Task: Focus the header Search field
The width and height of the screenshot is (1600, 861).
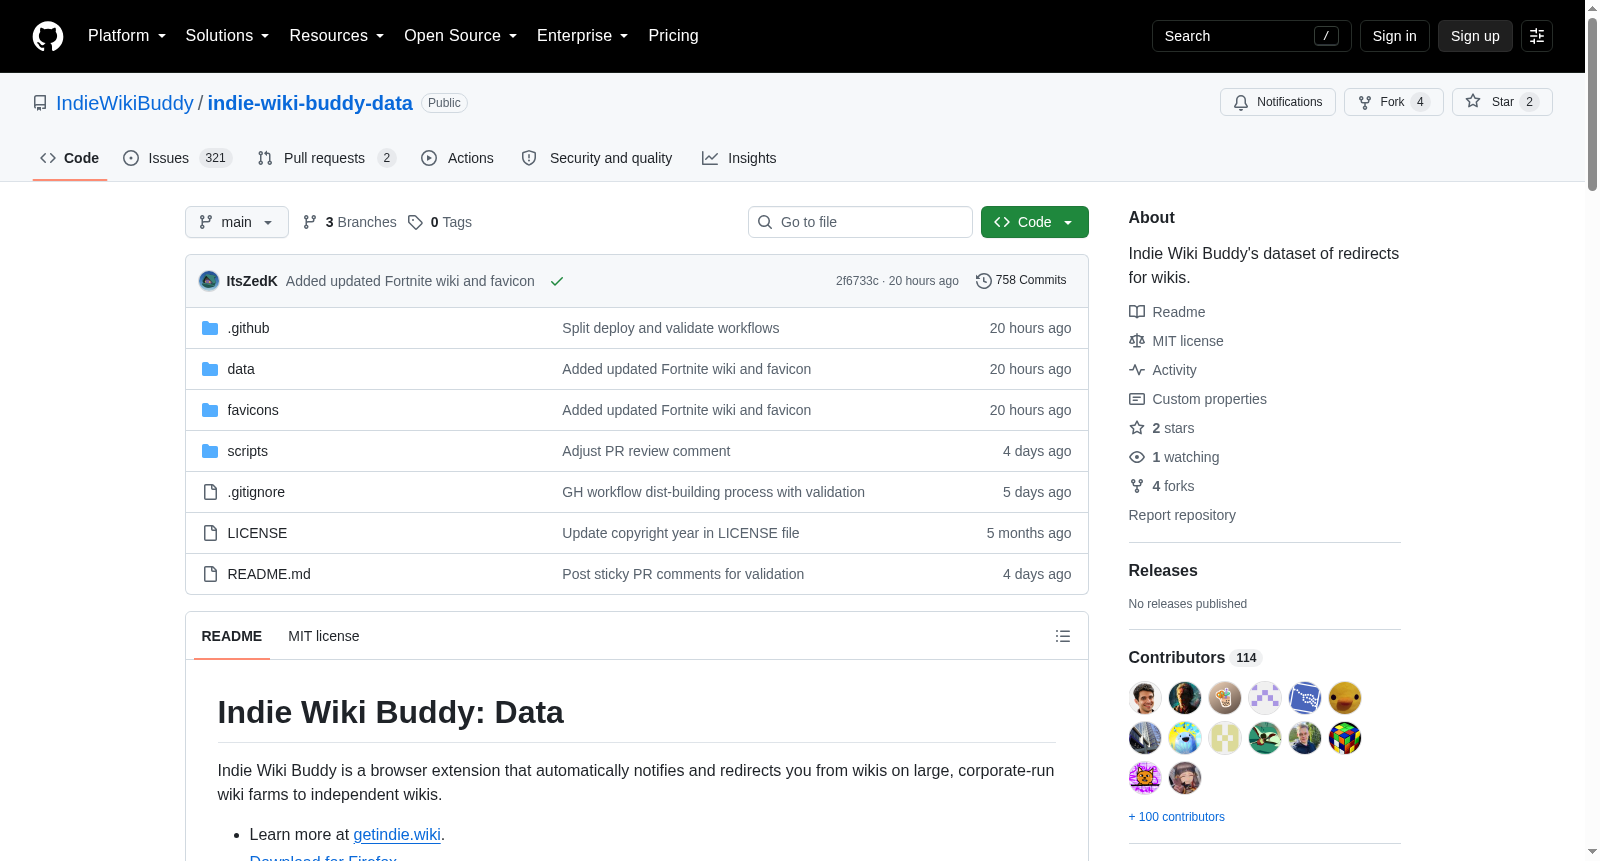Action: point(1251,36)
